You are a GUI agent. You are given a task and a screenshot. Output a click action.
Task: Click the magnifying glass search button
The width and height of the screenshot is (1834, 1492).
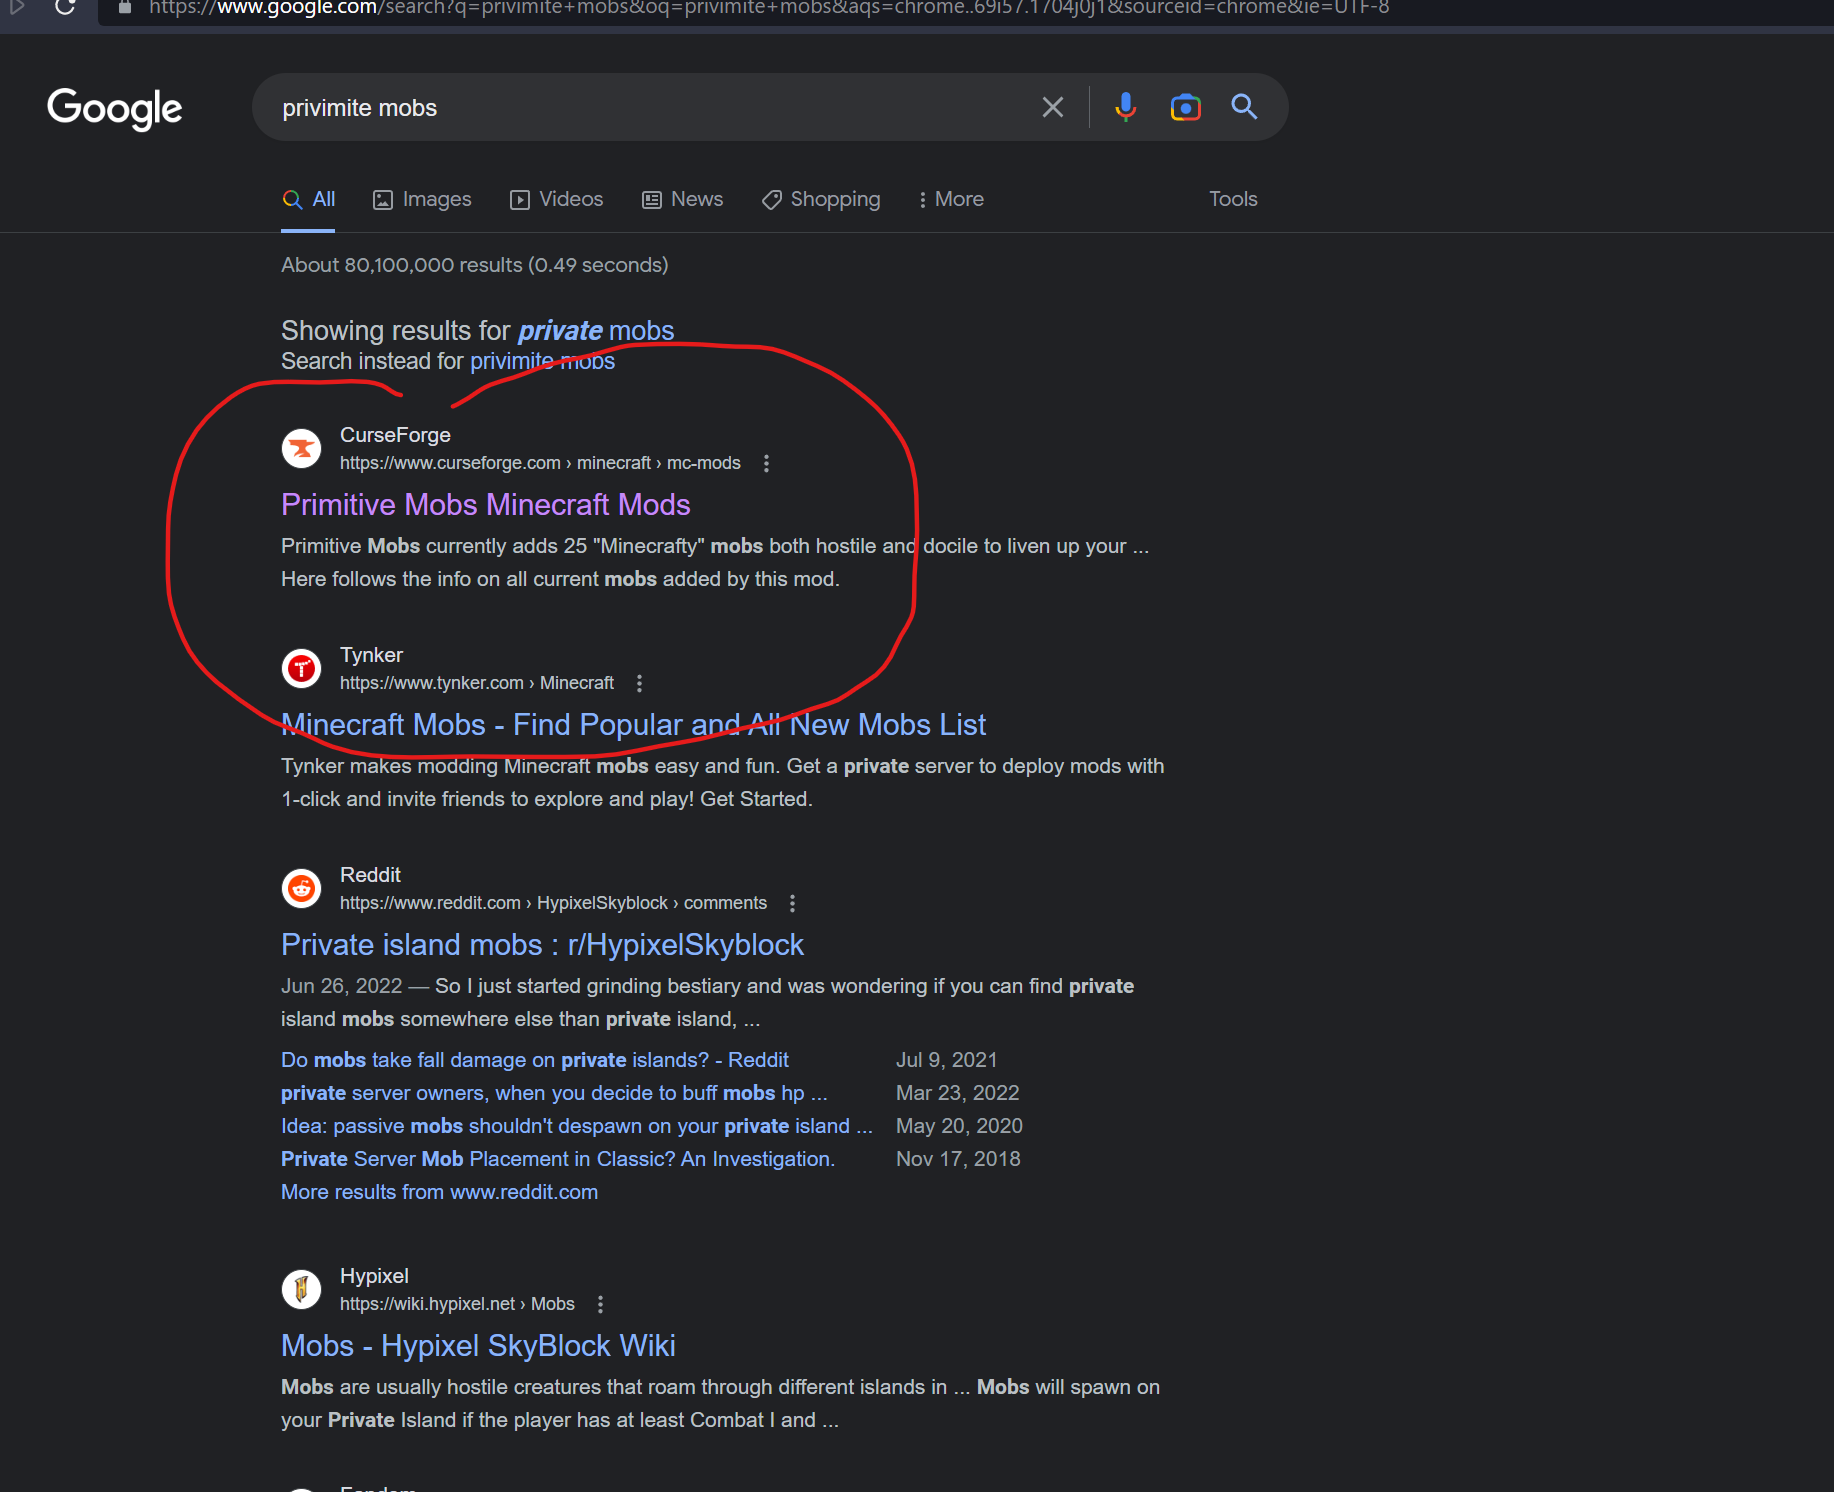(x=1244, y=107)
